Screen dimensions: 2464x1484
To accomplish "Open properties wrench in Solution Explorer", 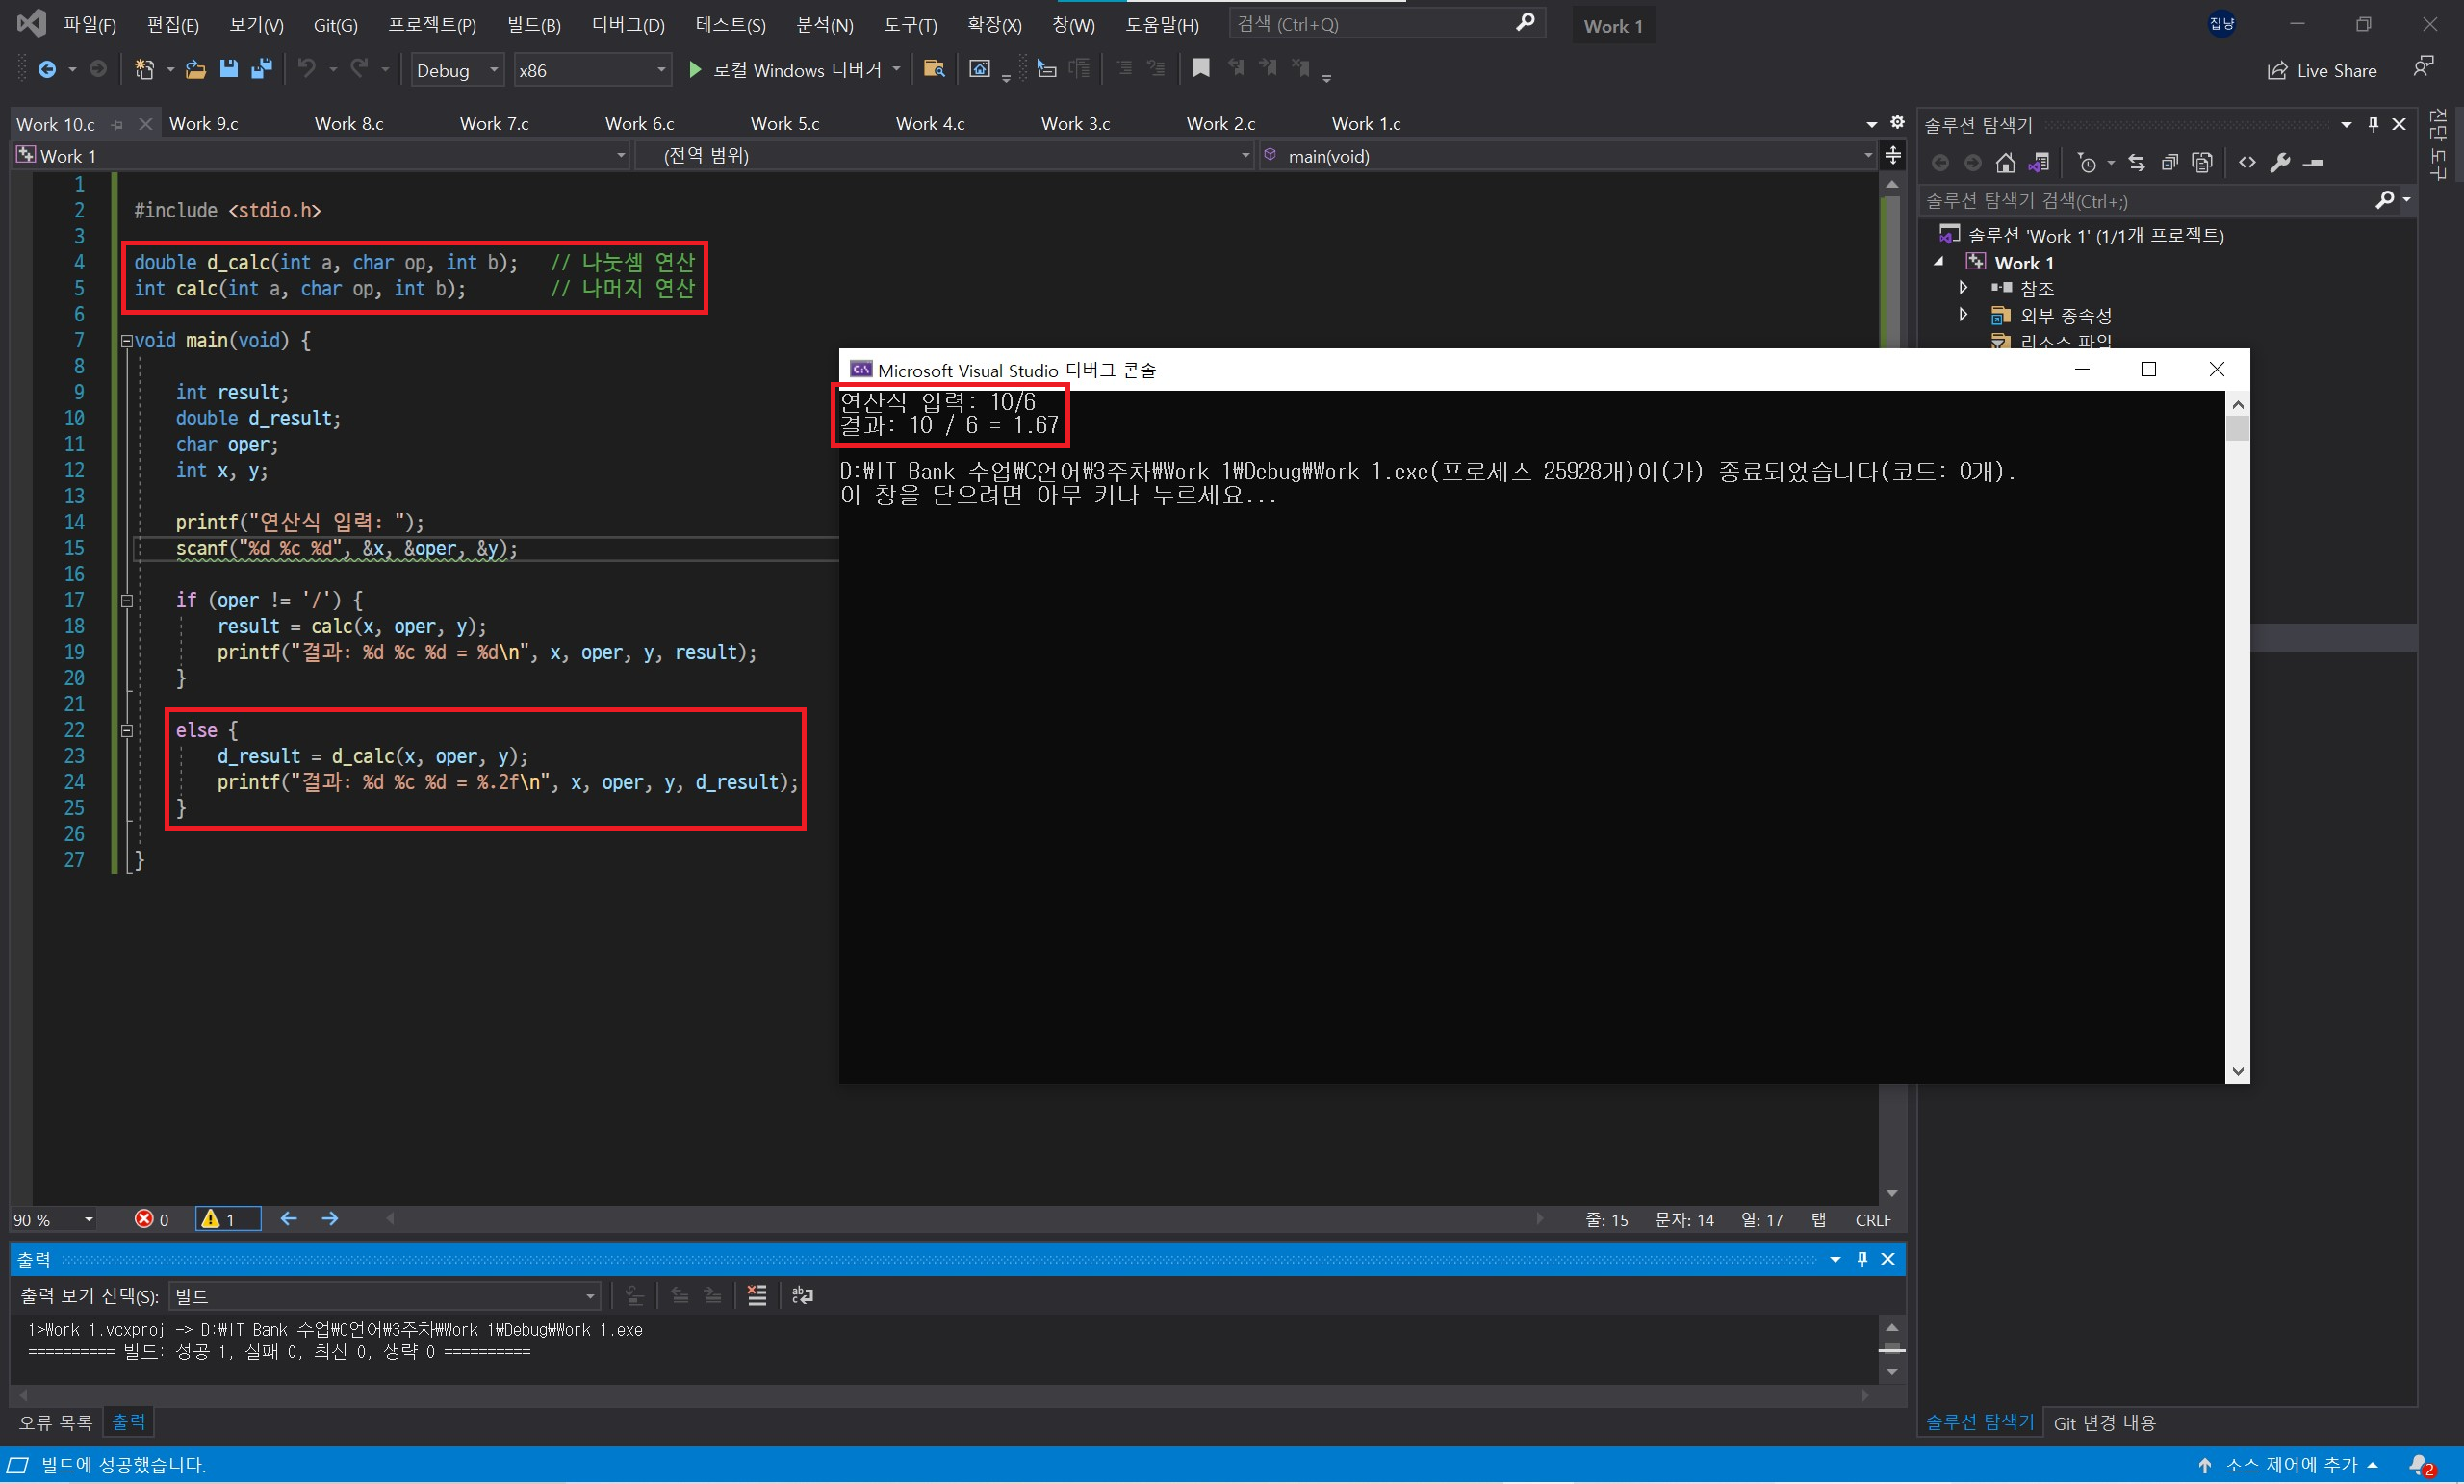I will [x=2280, y=162].
